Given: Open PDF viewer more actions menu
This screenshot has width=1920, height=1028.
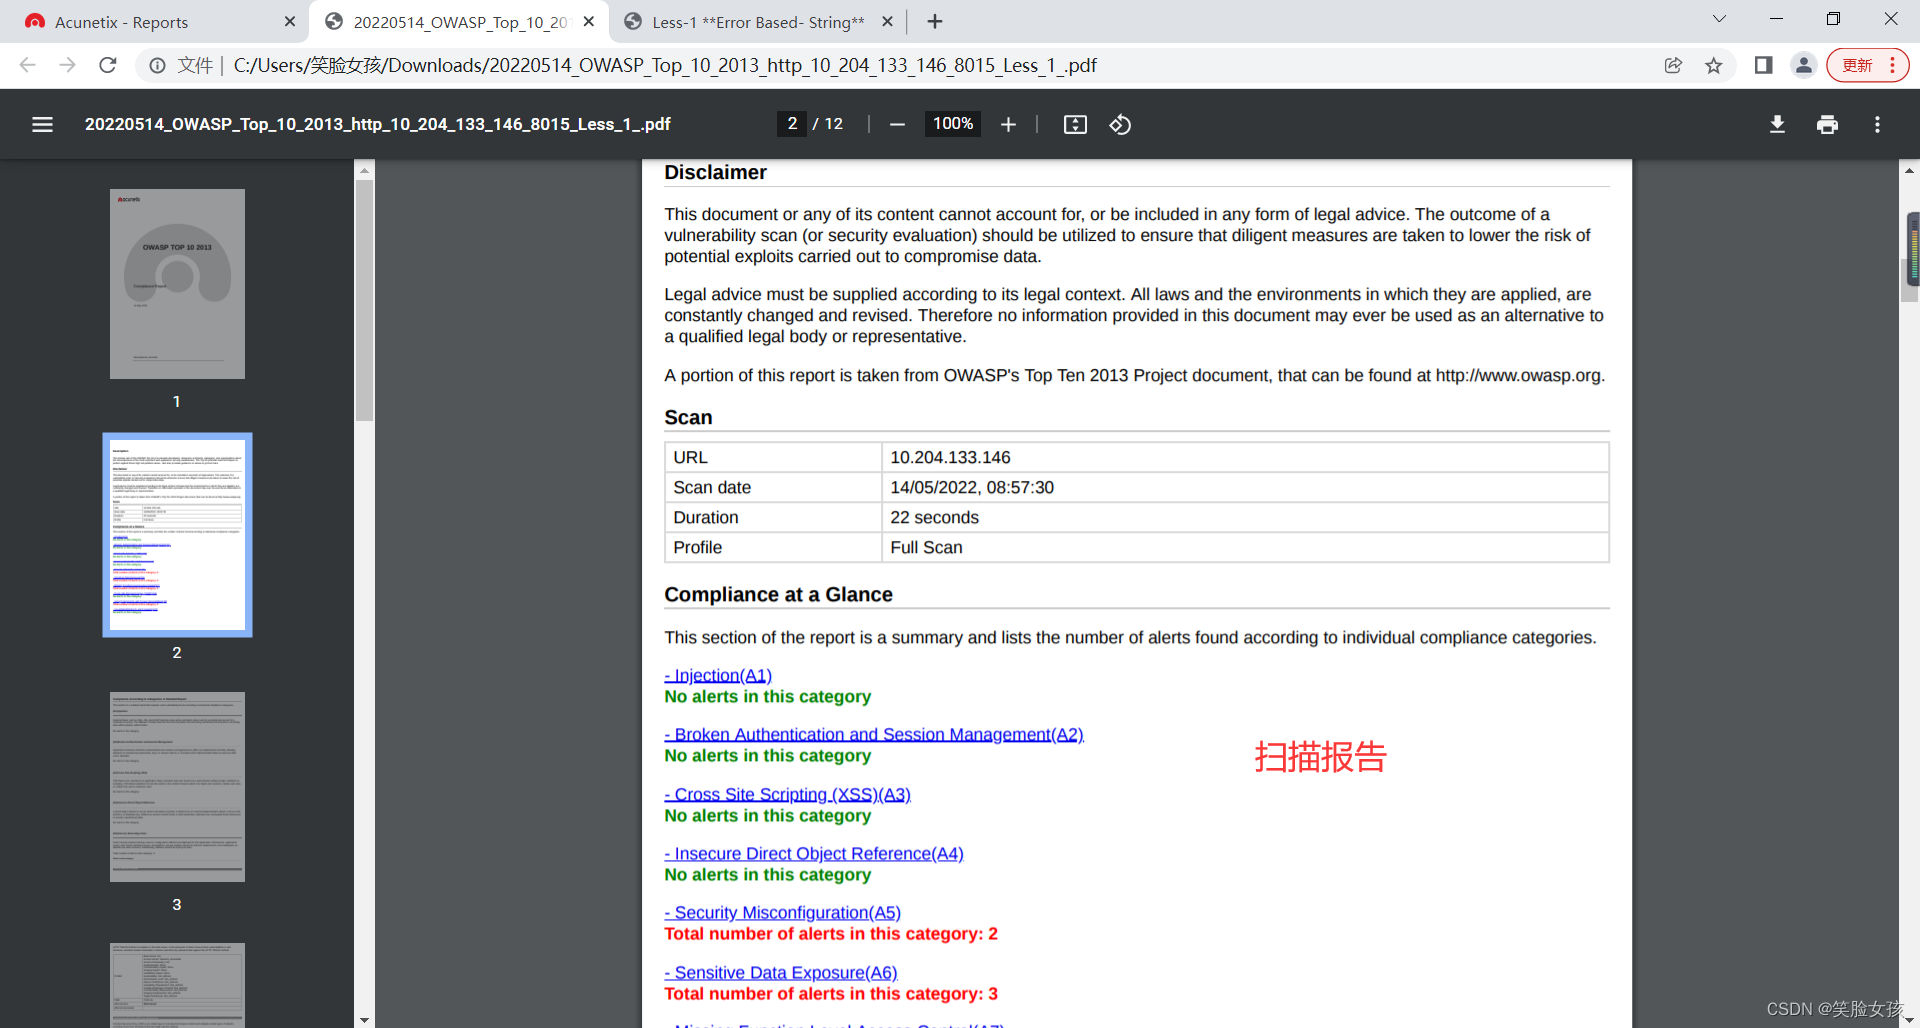Looking at the screenshot, I should 1877,124.
